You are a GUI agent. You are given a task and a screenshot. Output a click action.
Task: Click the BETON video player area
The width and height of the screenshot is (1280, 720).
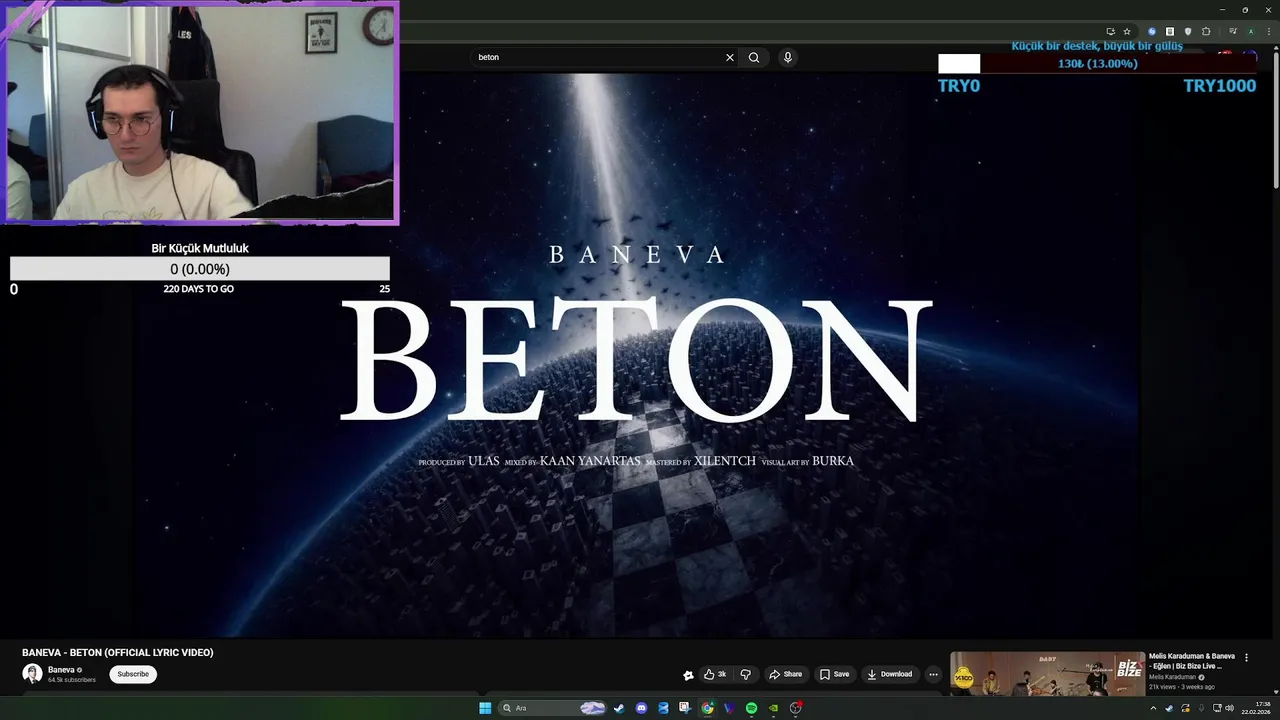tap(636, 355)
